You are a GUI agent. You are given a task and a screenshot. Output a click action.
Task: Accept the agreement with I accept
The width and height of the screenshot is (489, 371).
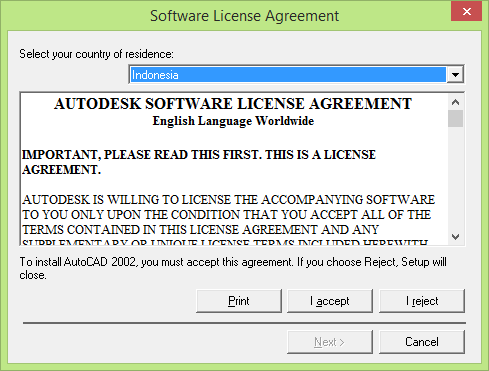(330, 301)
